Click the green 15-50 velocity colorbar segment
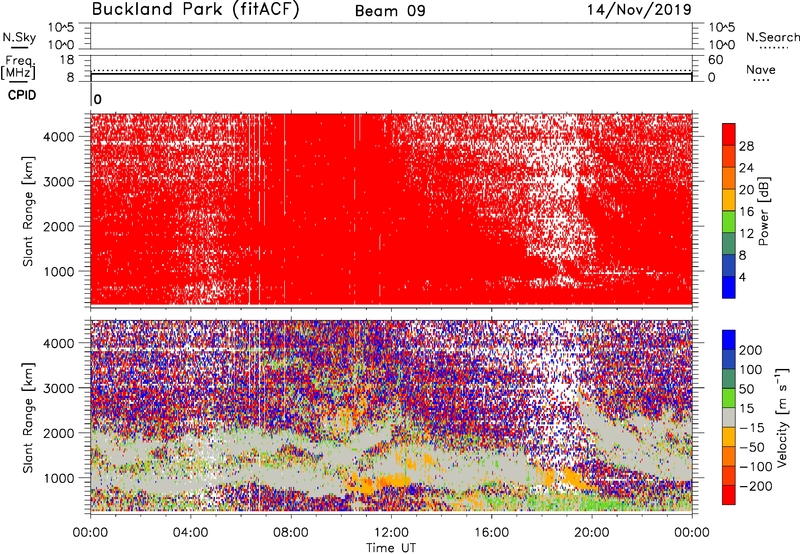 [x=729, y=398]
